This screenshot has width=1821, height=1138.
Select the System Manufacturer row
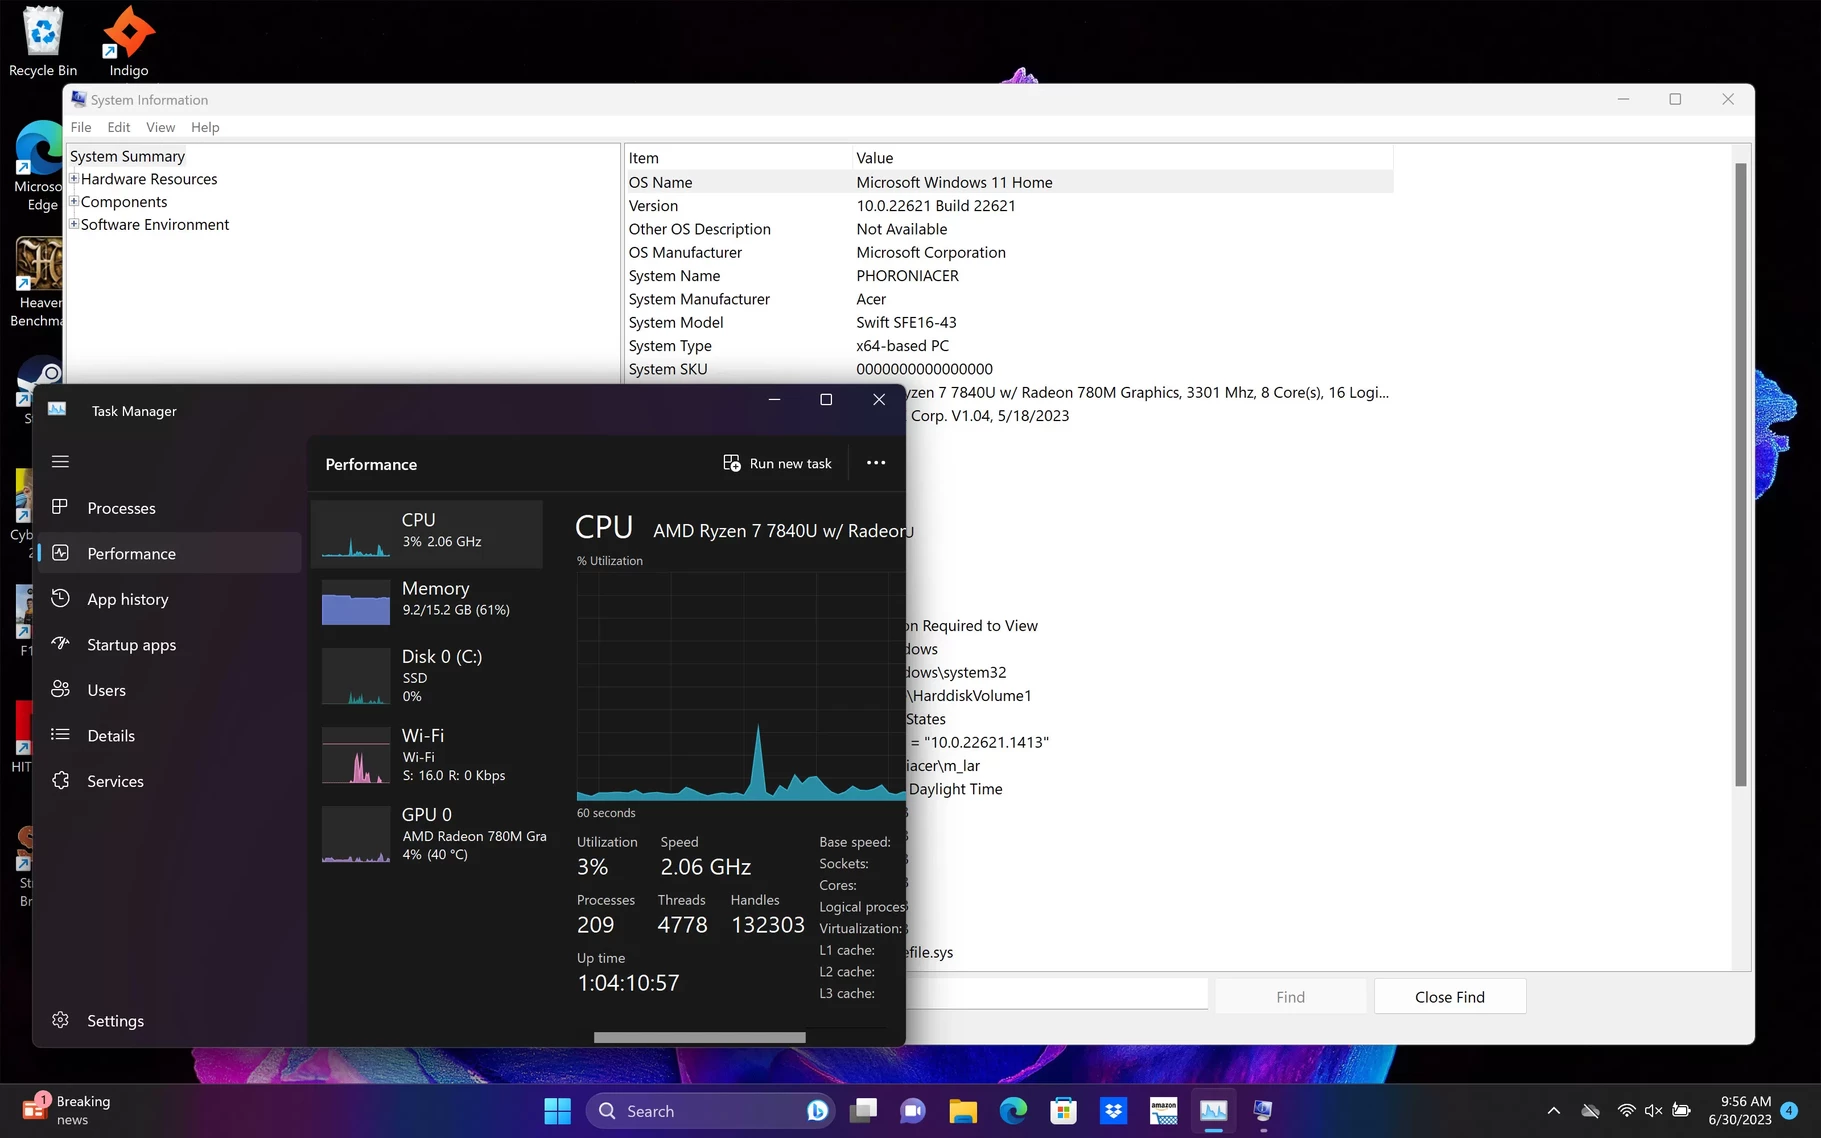pos(1009,299)
